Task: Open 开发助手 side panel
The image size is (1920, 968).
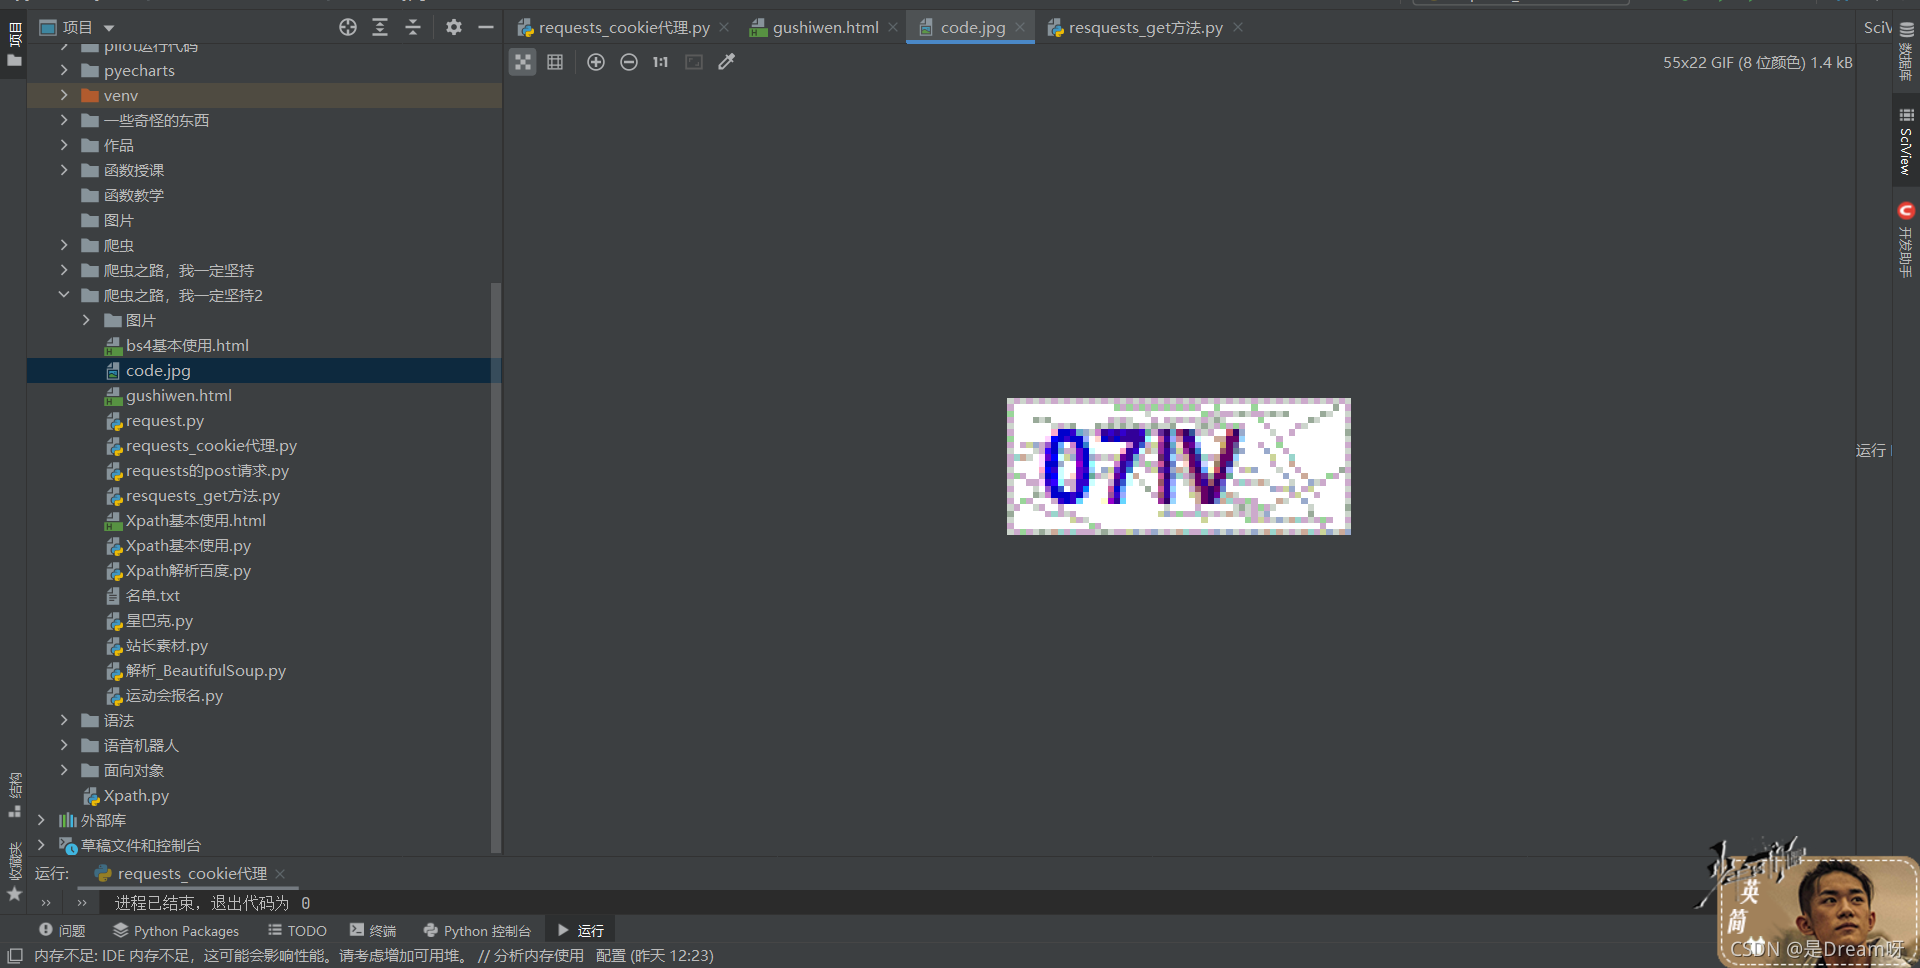Action: [x=1906, y=240]
